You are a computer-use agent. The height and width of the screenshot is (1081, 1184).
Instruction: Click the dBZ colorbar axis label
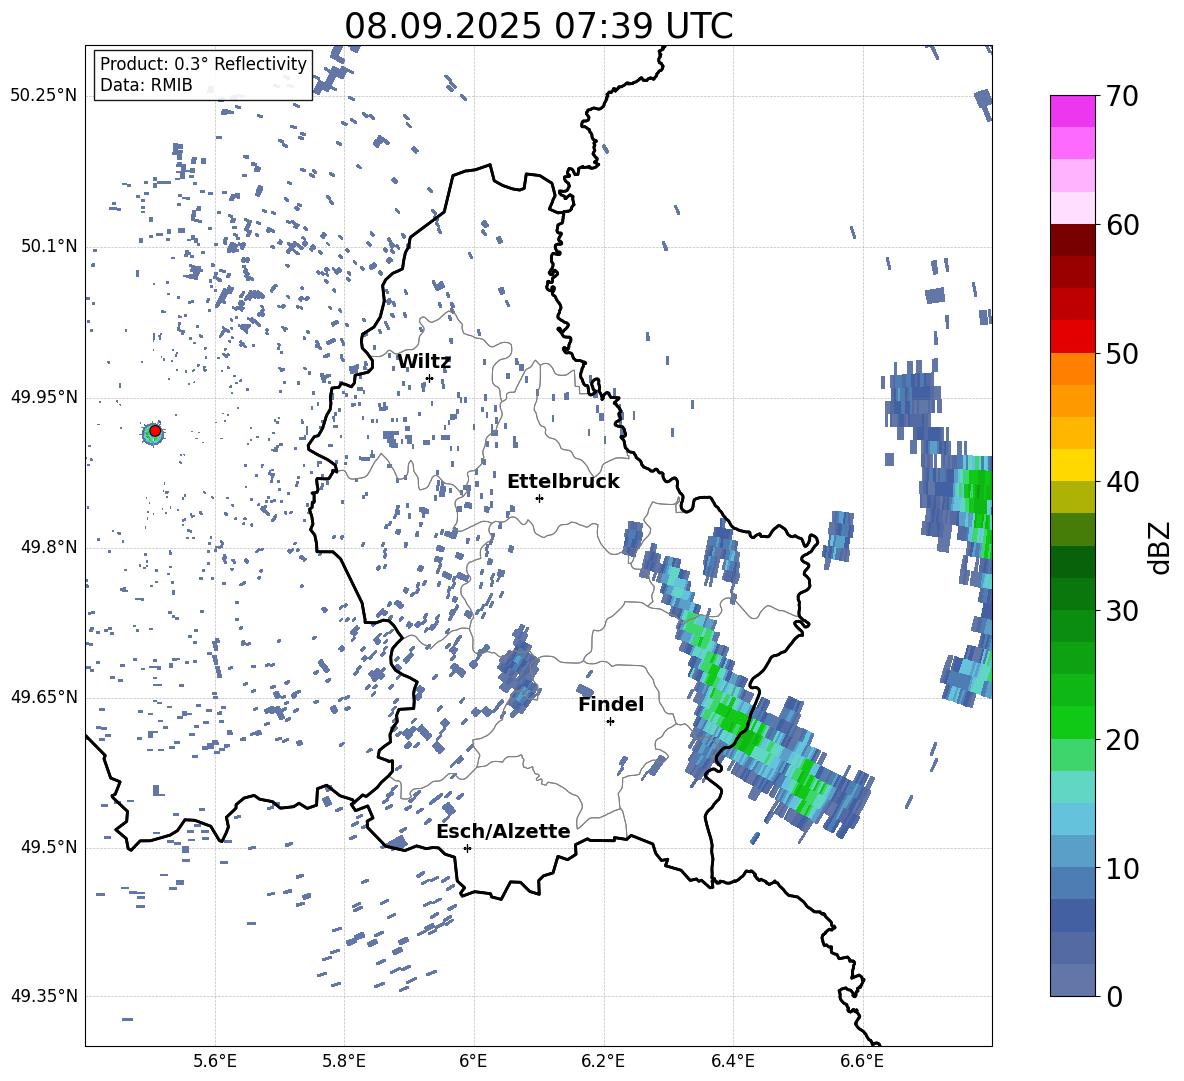[x=1161, y=547]
